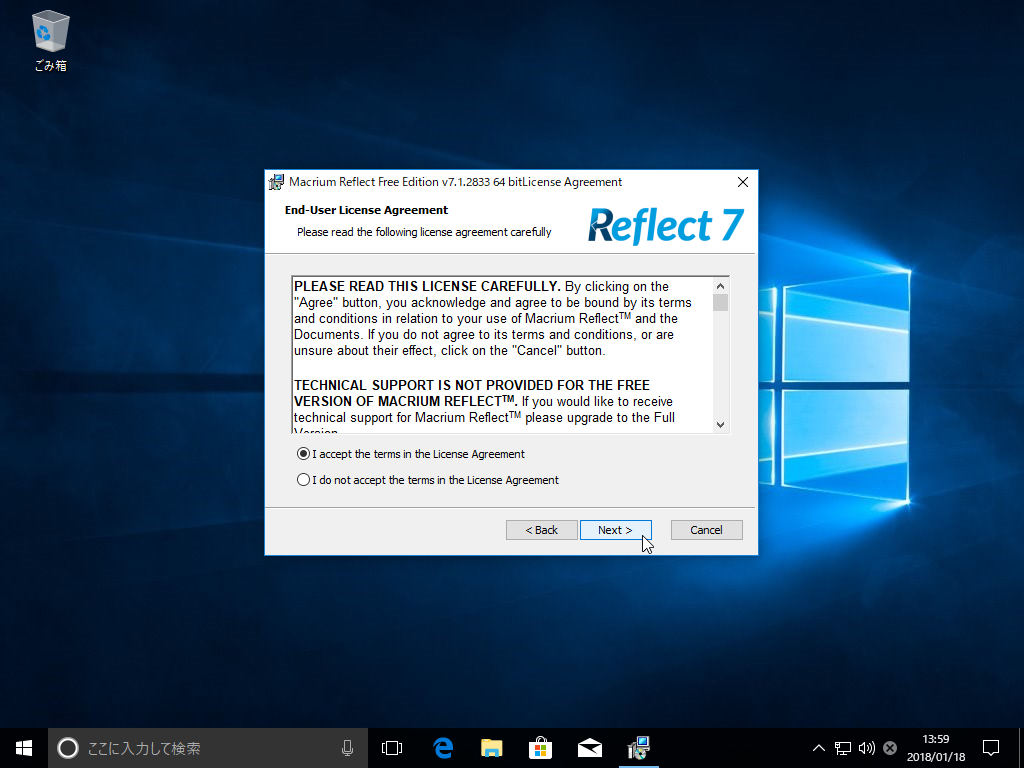Open the Action Center notifications icon
1024x768 pixels.
coord(991,748)
